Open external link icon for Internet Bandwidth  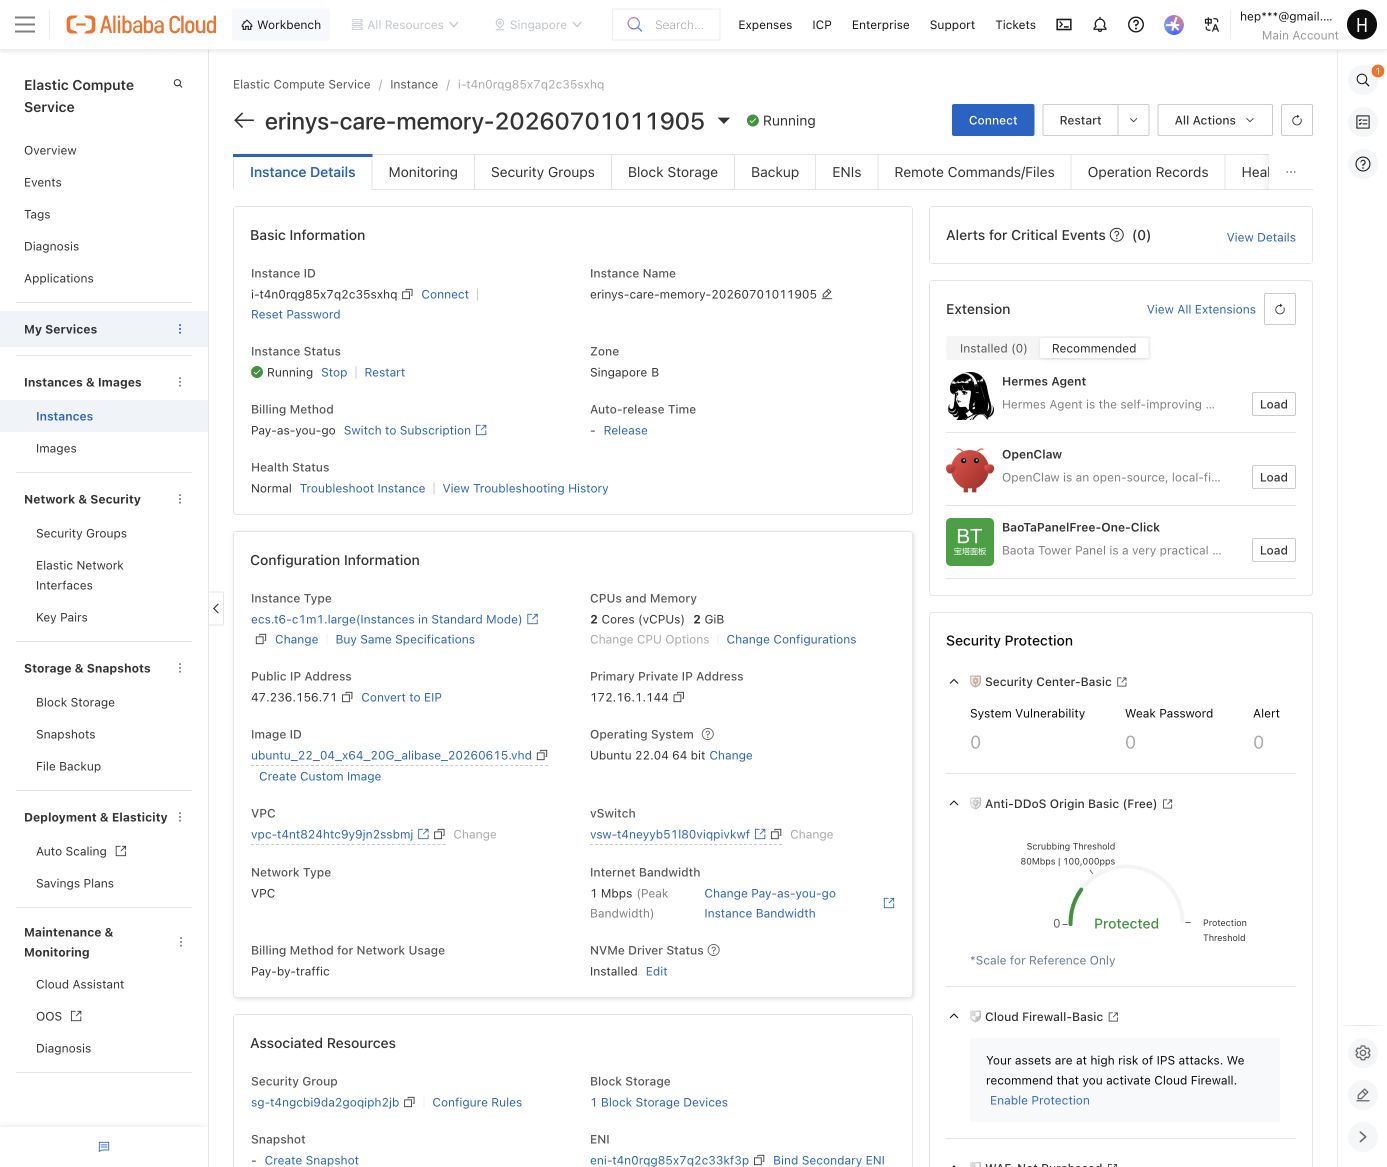tap(889, 903)
